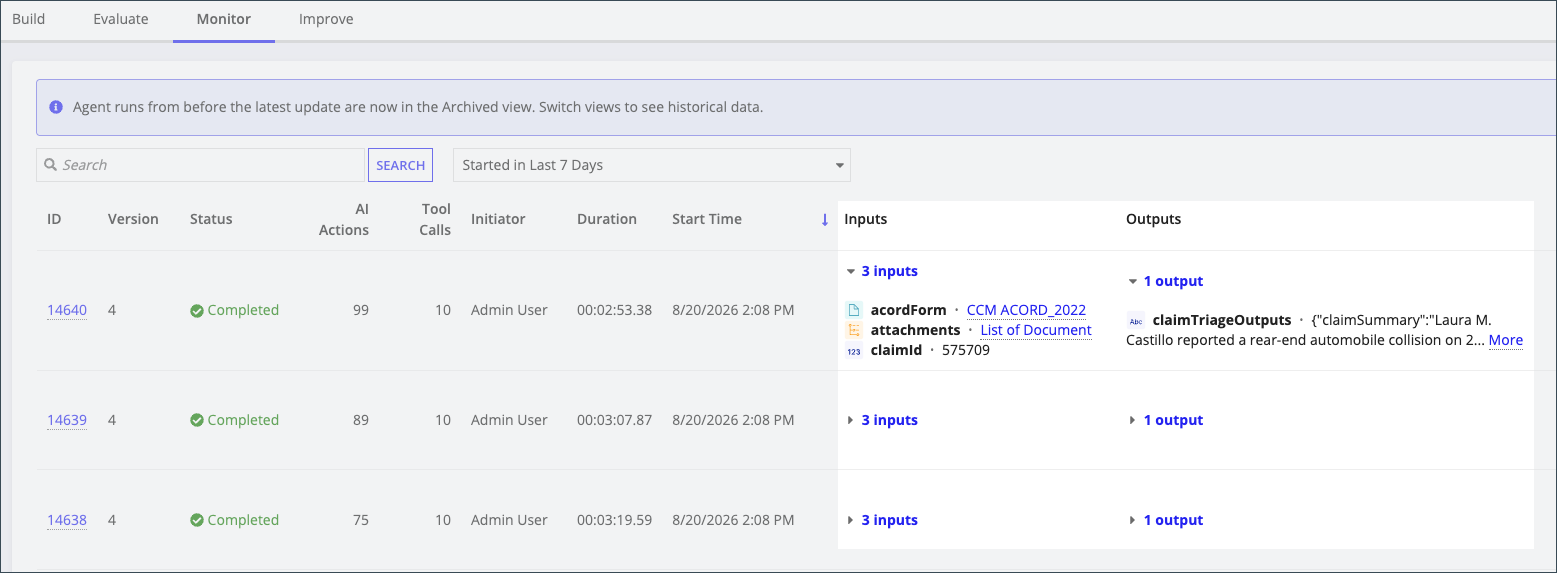Click the document icon beside acordForm

tap(854, 310)
